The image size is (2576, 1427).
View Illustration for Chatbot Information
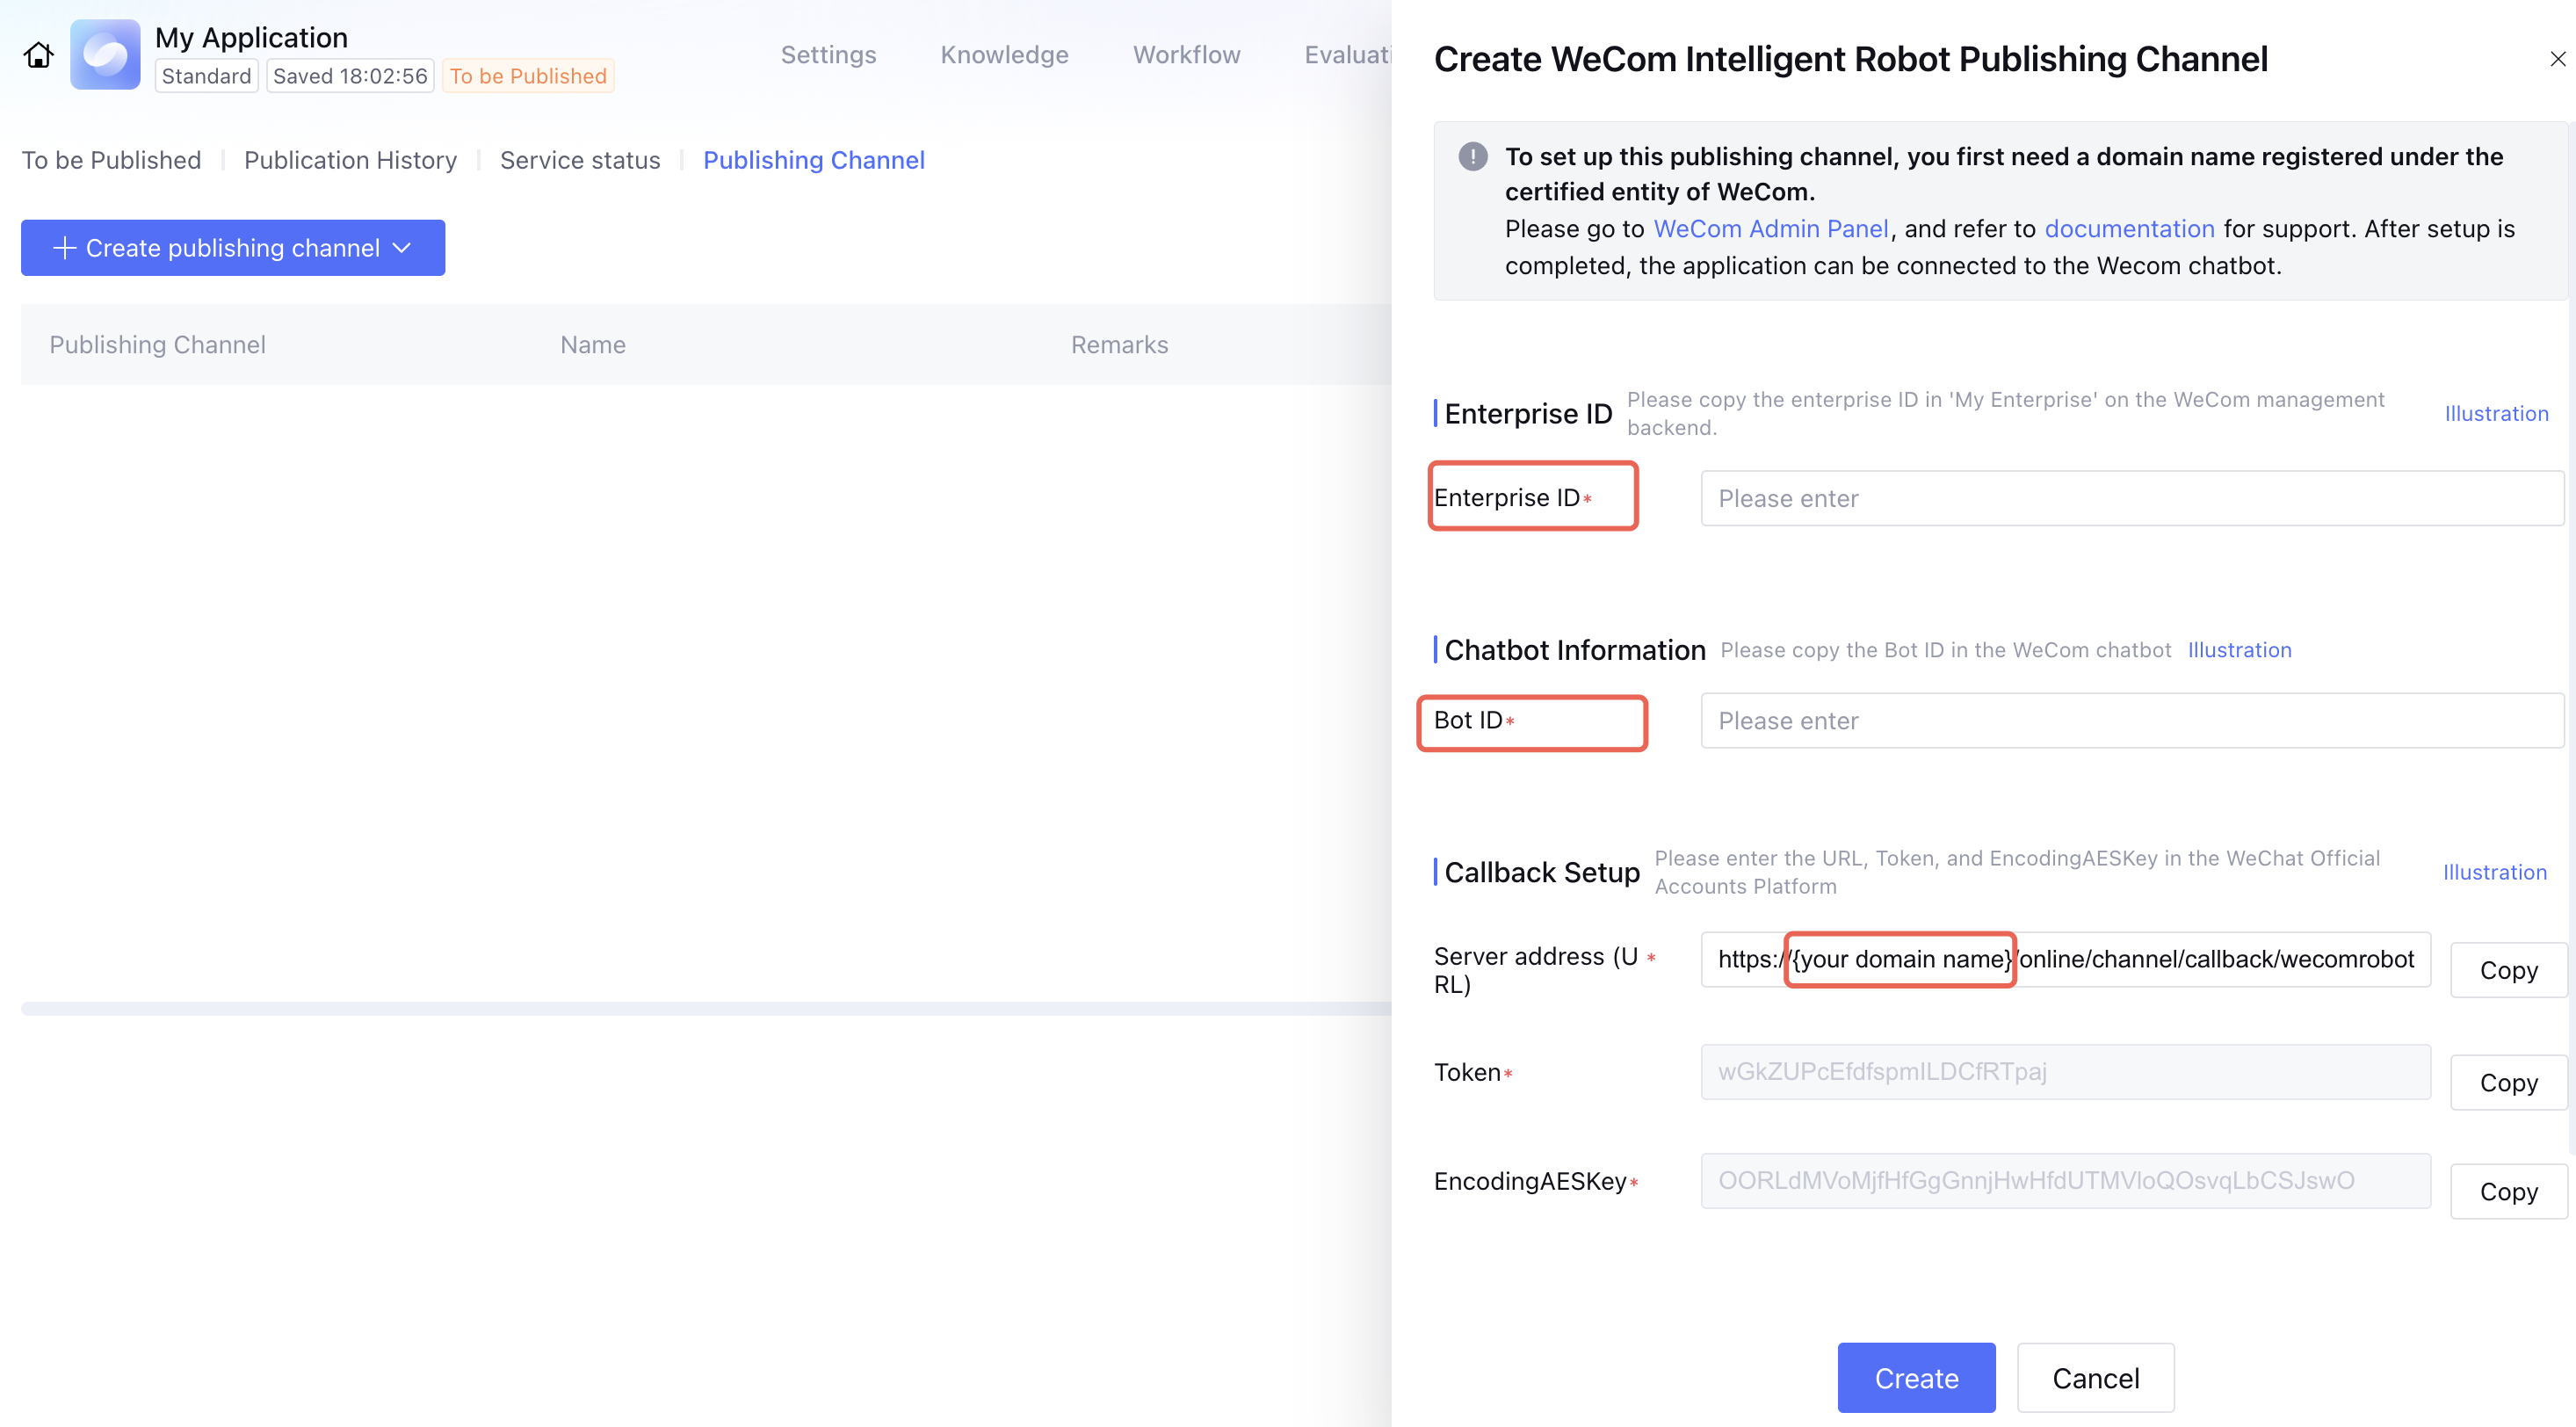2239,650
